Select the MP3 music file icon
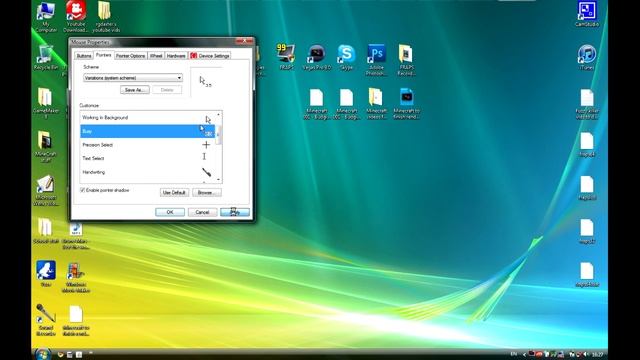The image size is (640, 360). (x=76, y=236)
